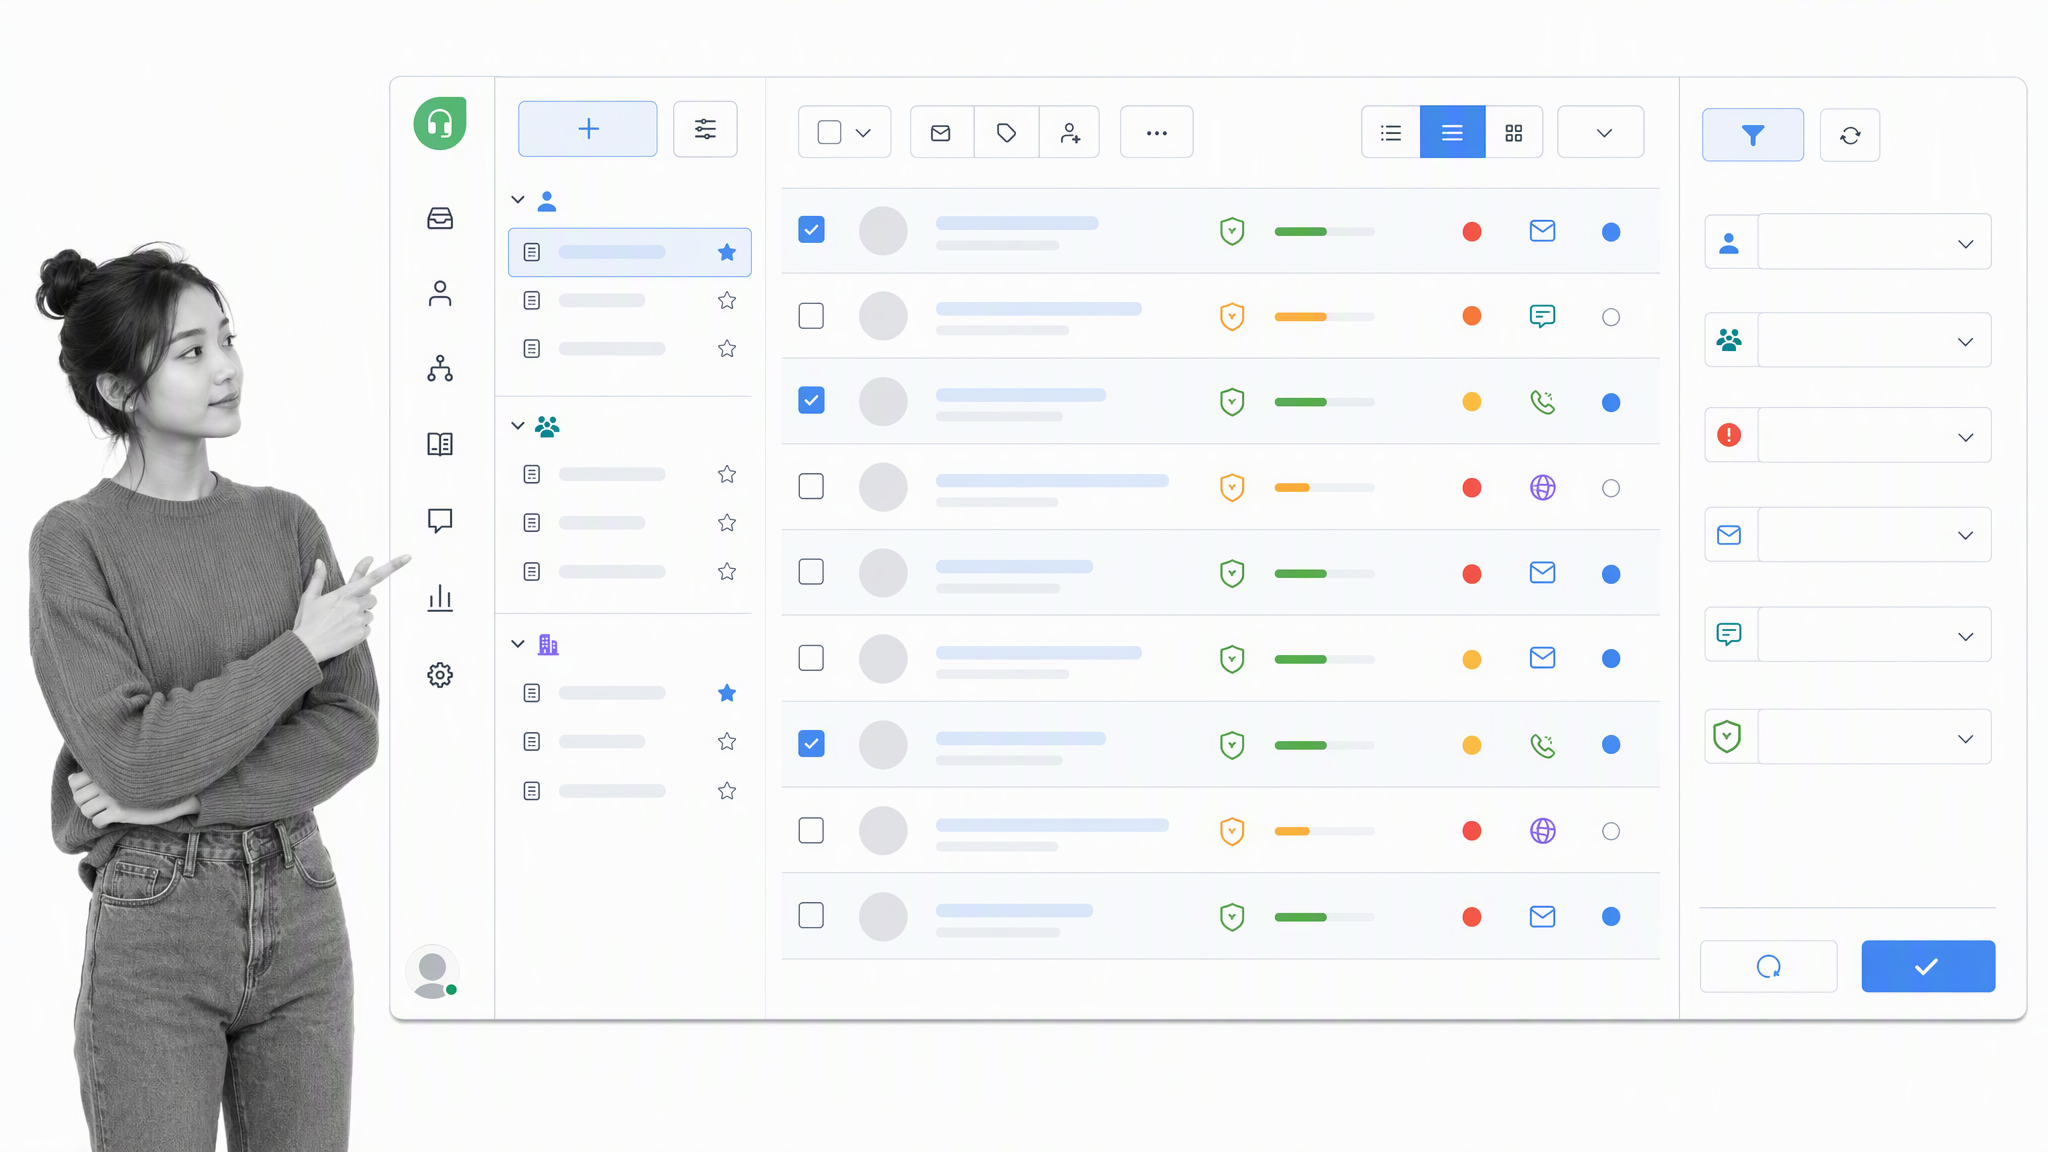Open the chevron dropdown right of view switcher
Viewport: 2048px width, 1152px height.
point(1601,132)
